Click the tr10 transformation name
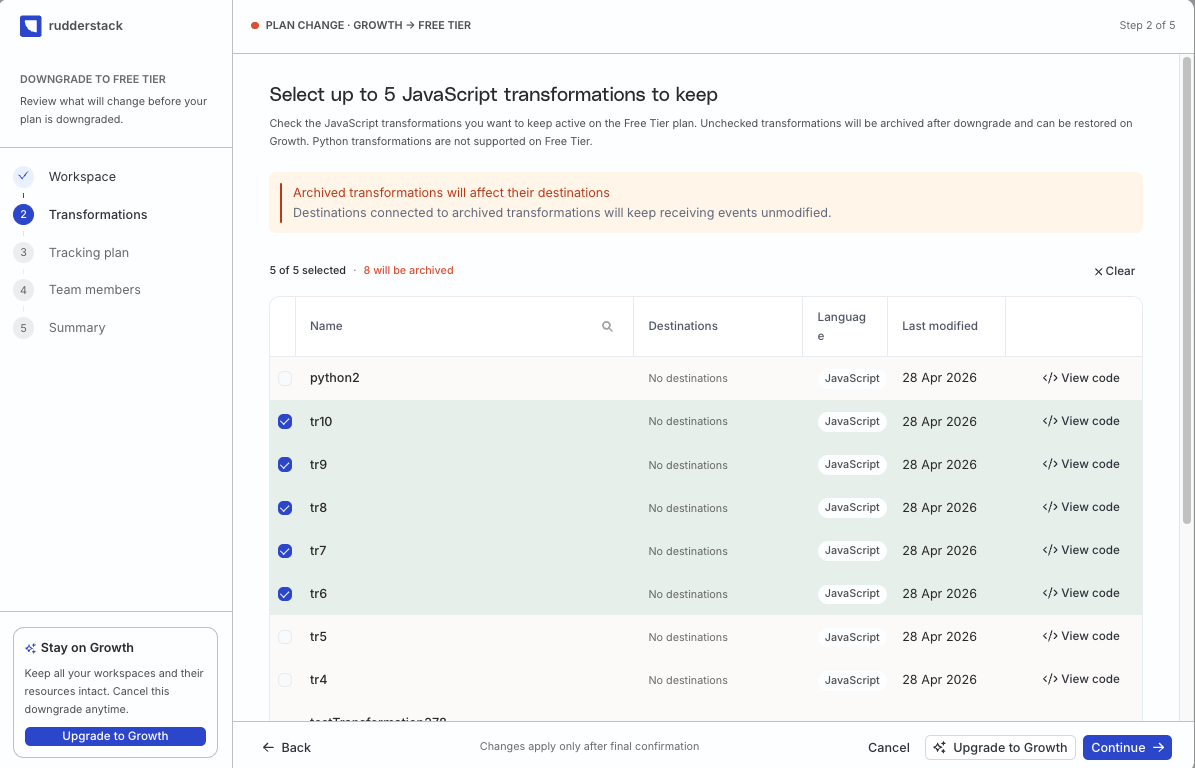Viewport: 1195px width, 768px height. pyautogui.click(x=321, y=421)
